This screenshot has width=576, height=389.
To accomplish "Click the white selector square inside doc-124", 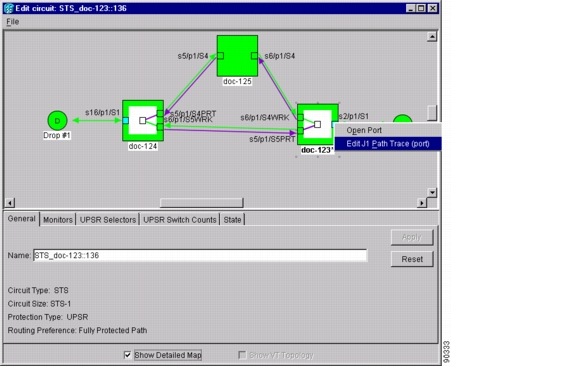I will pyautogui.click(x=143, y=120).
